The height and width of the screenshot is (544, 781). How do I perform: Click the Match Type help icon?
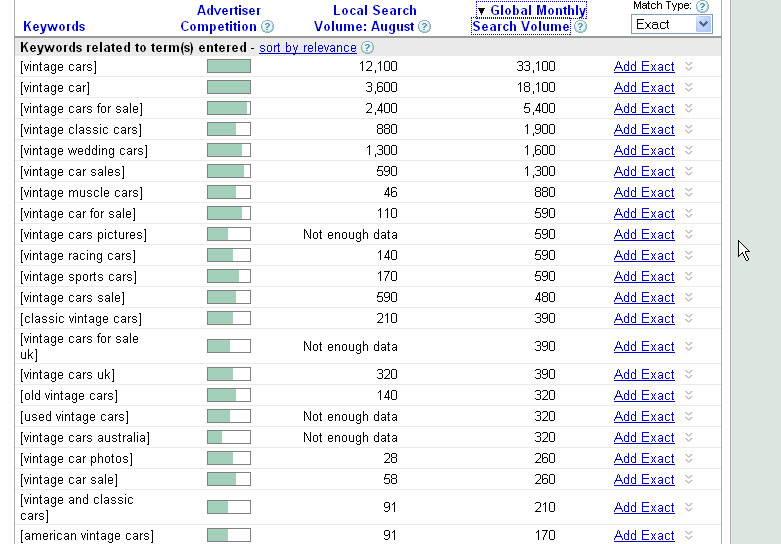702,6
